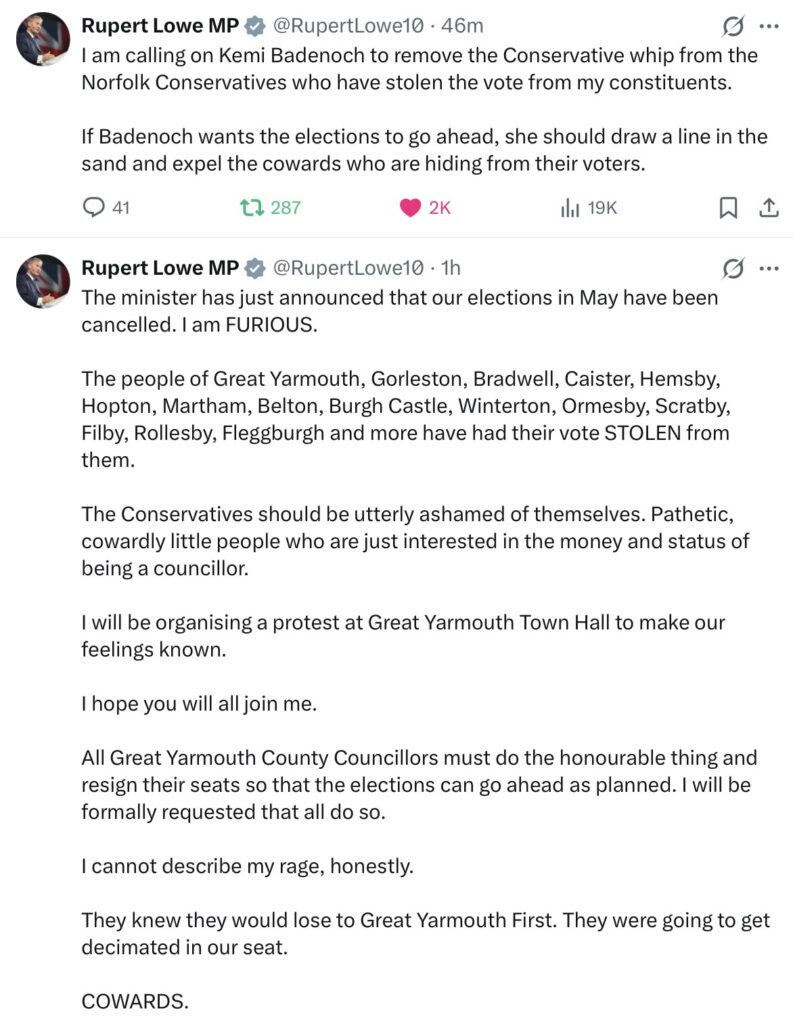Image resolution: width=793 pixels, height=1024 pixels.
Task: Open more options on the 1h tweet
Action: click(768, 268)
